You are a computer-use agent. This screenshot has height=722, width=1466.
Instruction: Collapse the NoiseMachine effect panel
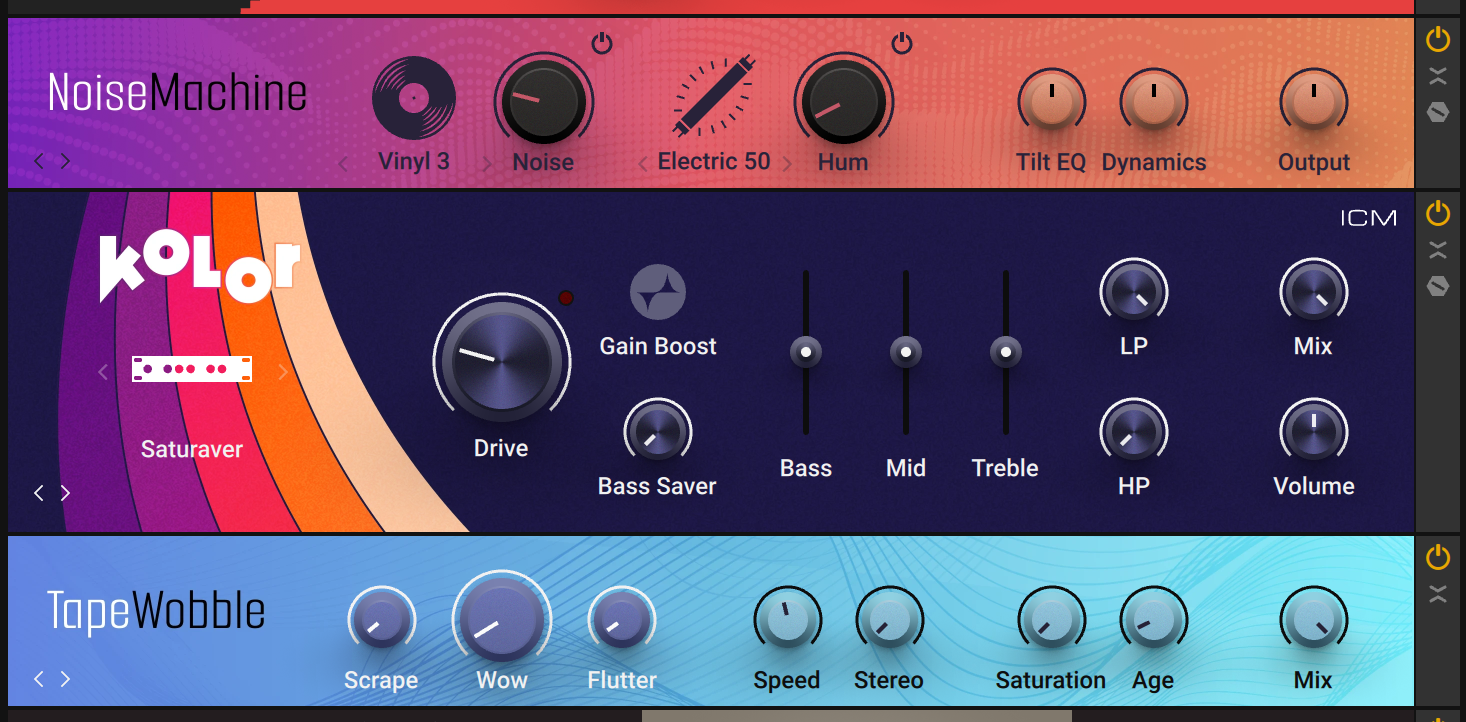(1437, 76)
